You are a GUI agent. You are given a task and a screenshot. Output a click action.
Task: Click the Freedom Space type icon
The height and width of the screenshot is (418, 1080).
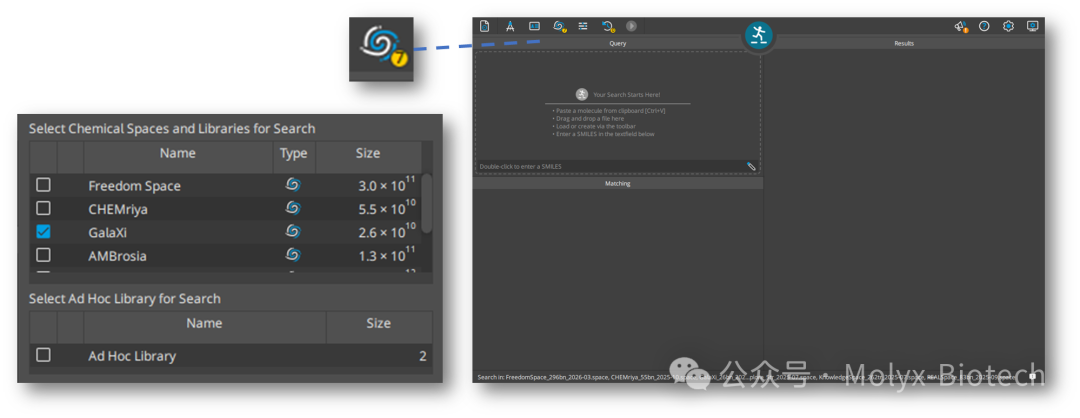coord(293,185)
